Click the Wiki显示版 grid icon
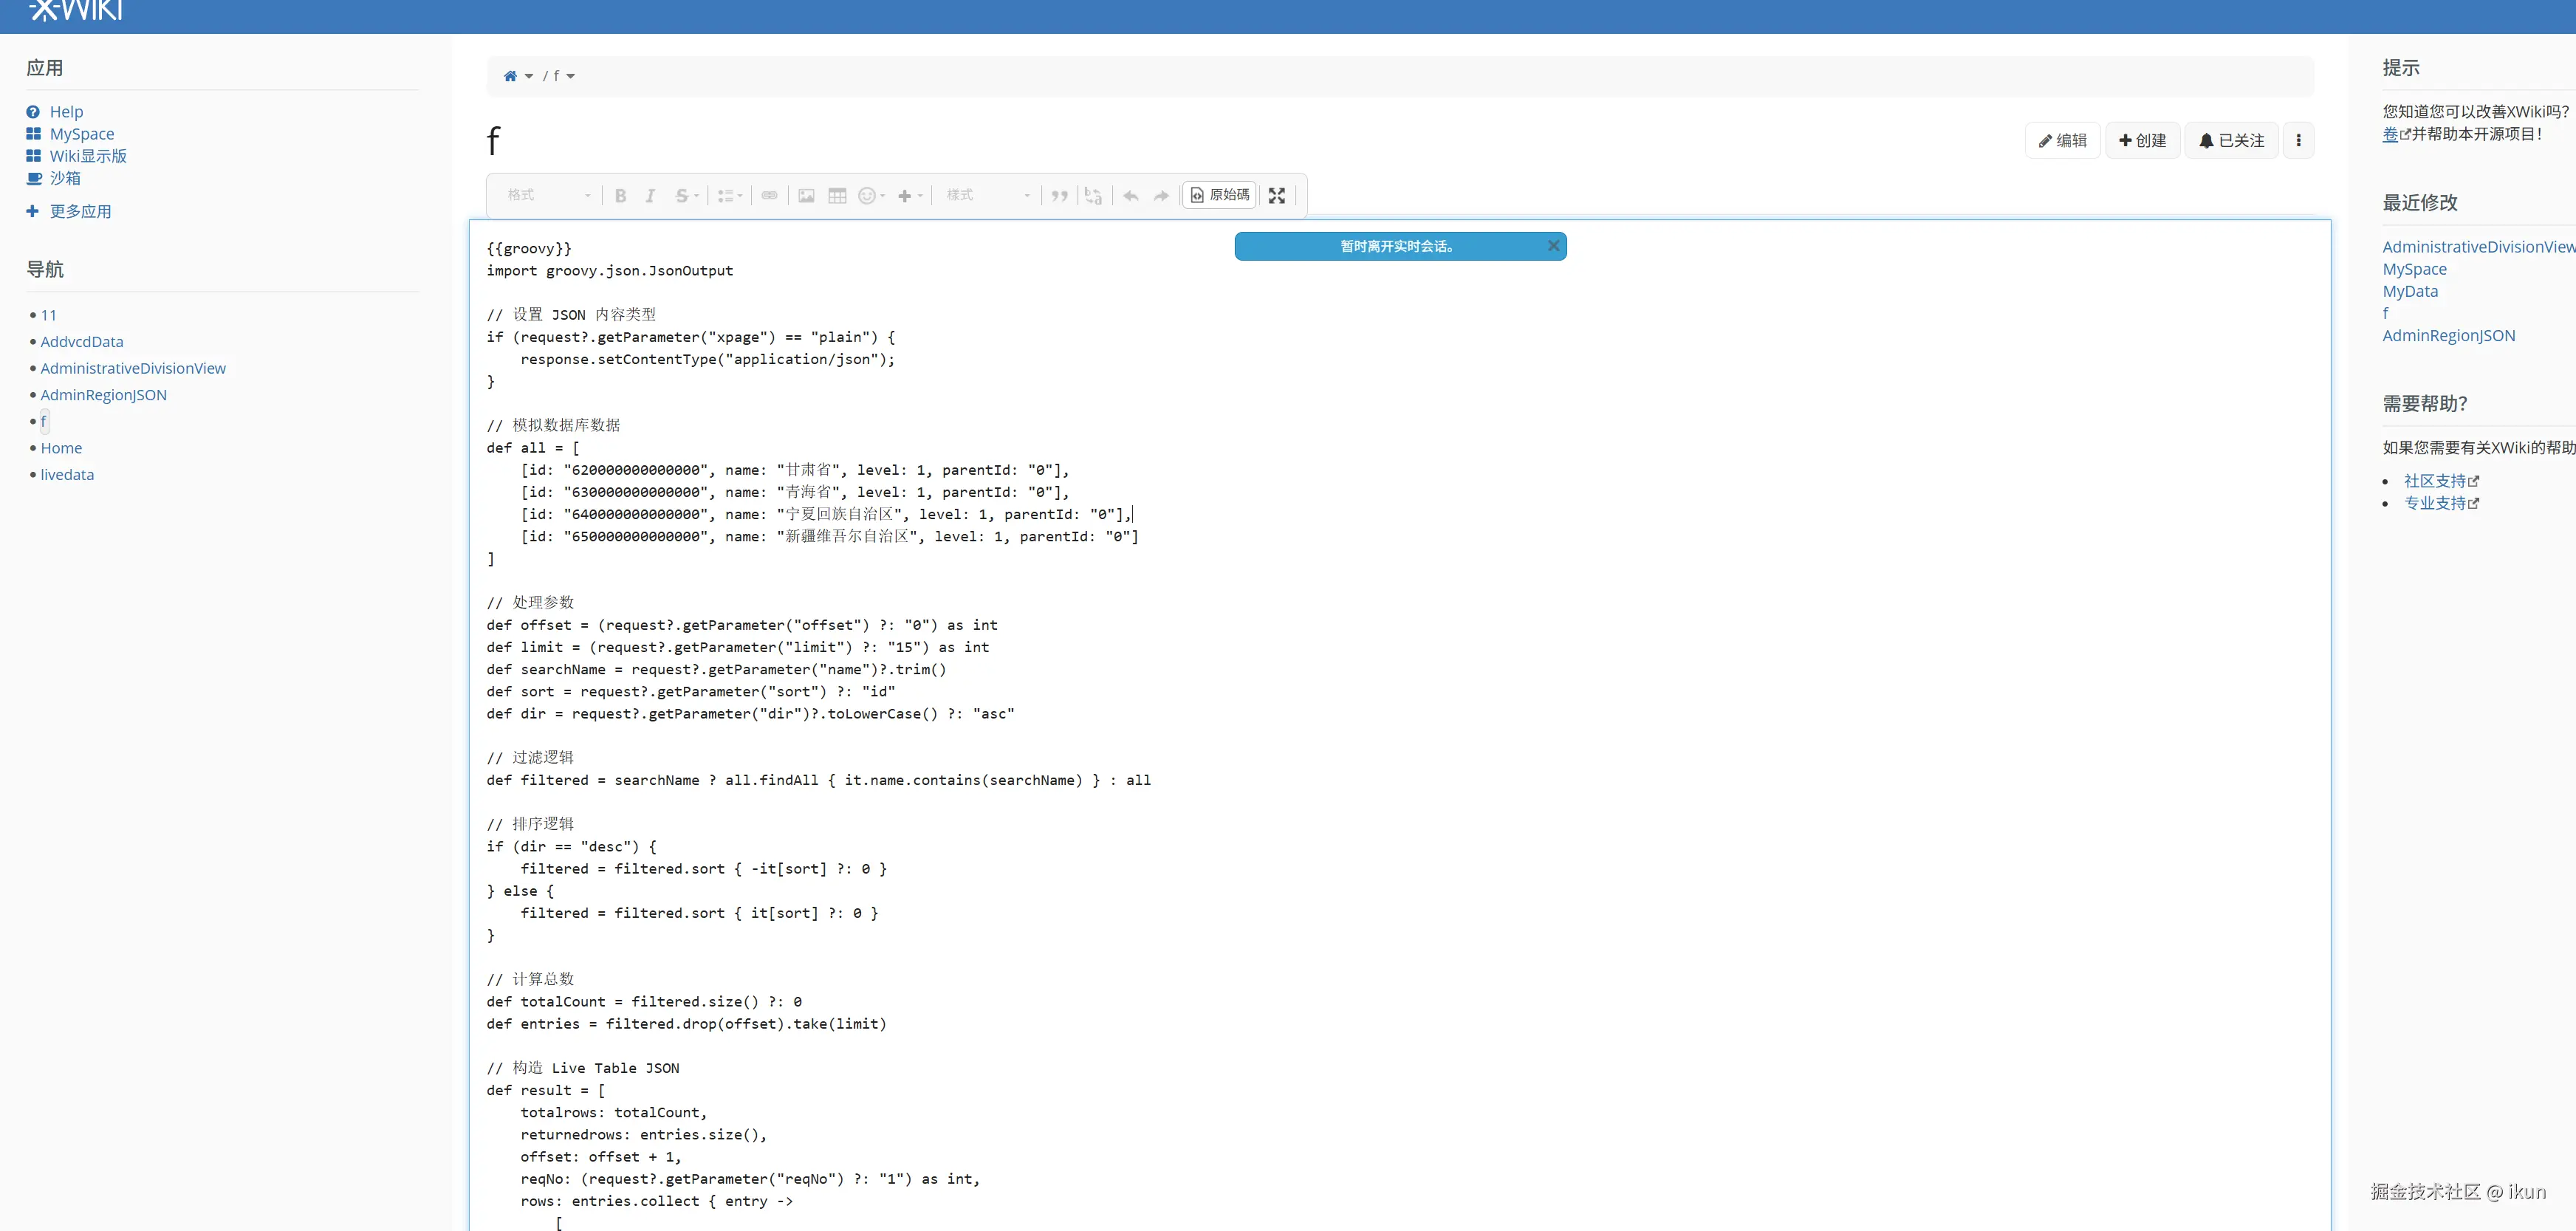 point(33,156)
